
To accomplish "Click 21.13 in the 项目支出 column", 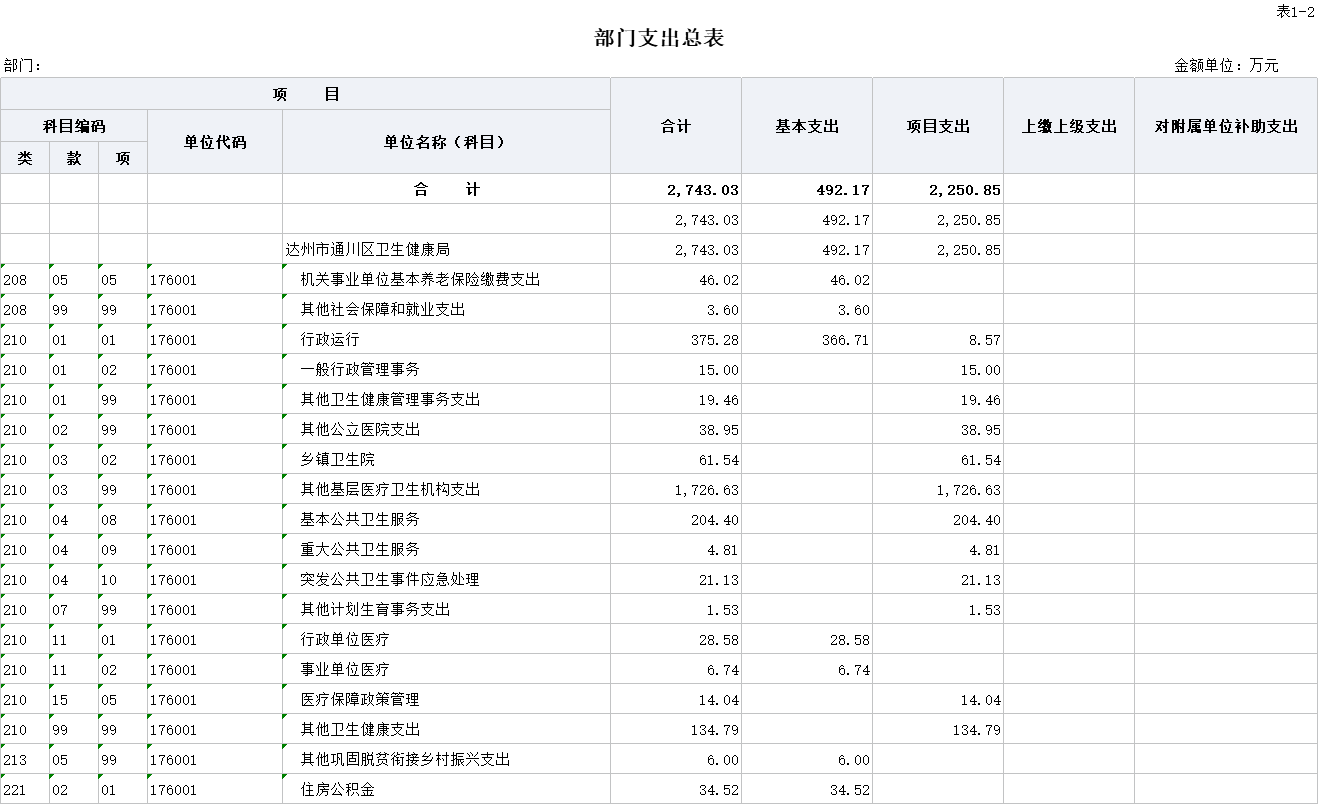I will [x=981, y=580].
